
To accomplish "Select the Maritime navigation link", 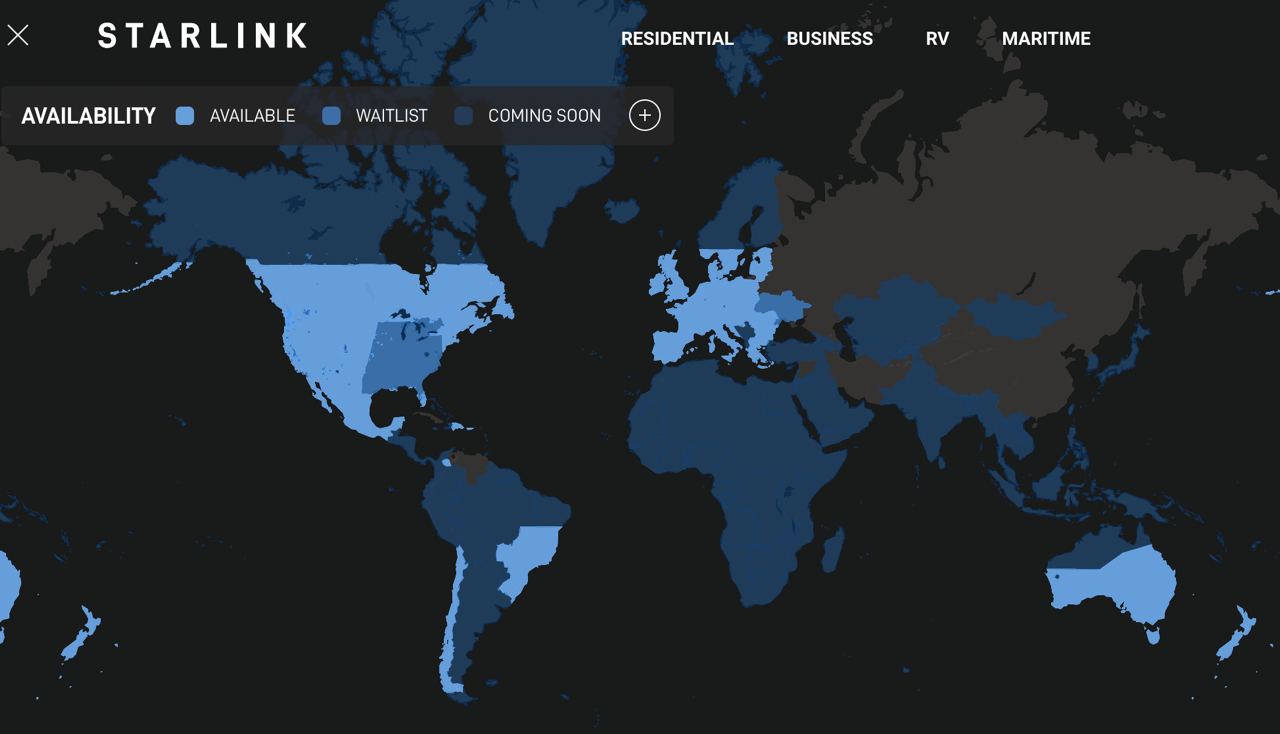I will coord(1046,39).
